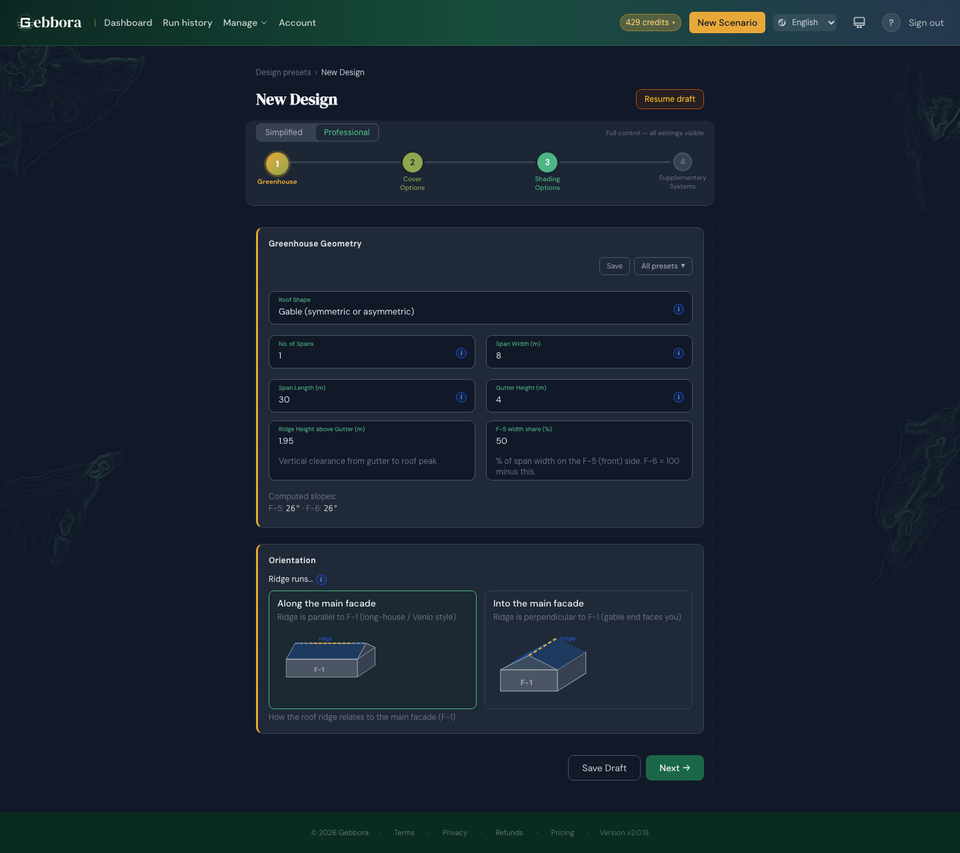Viewport: 960px width, 853px height.
Task: Switch to Professional mode
Action: coord(347,132)
